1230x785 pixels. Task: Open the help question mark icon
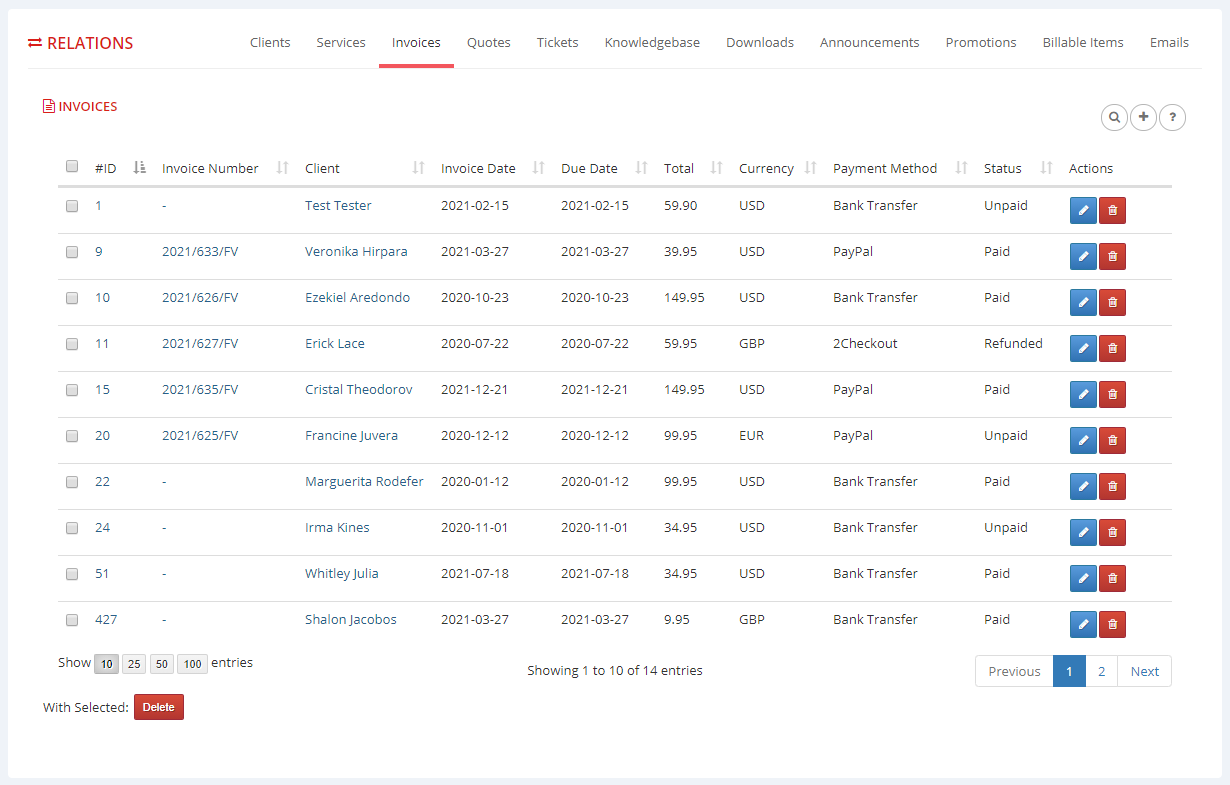tap(1172, 117)
